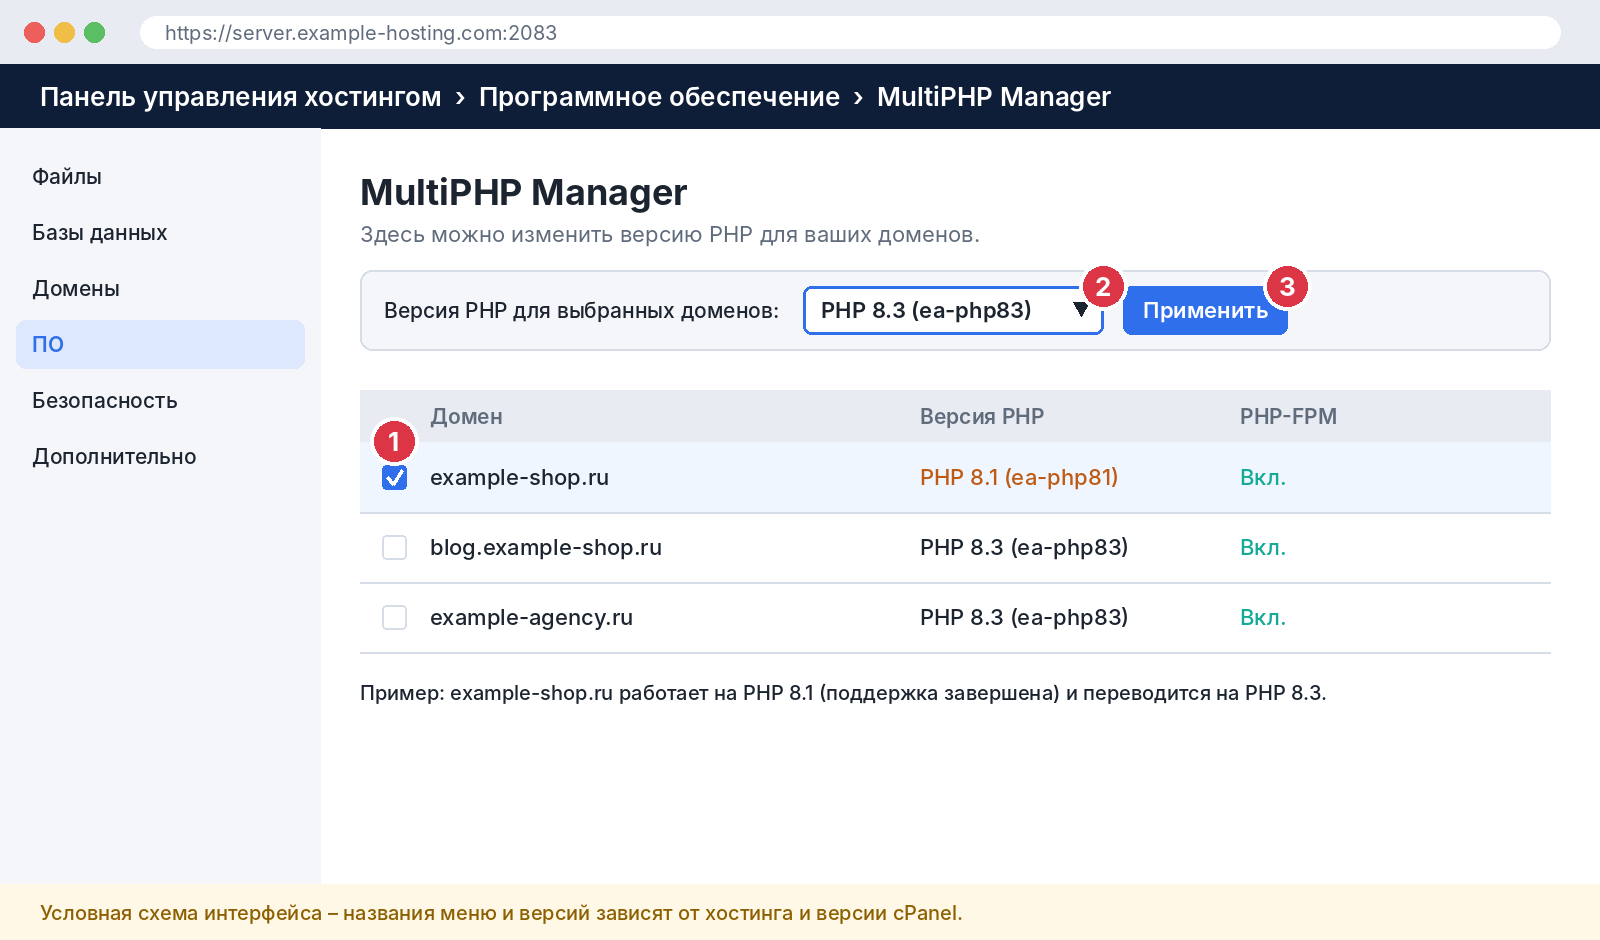Screen dimensions: 1600x940
Task: Click the Применить button
Action: (1205, 310)
